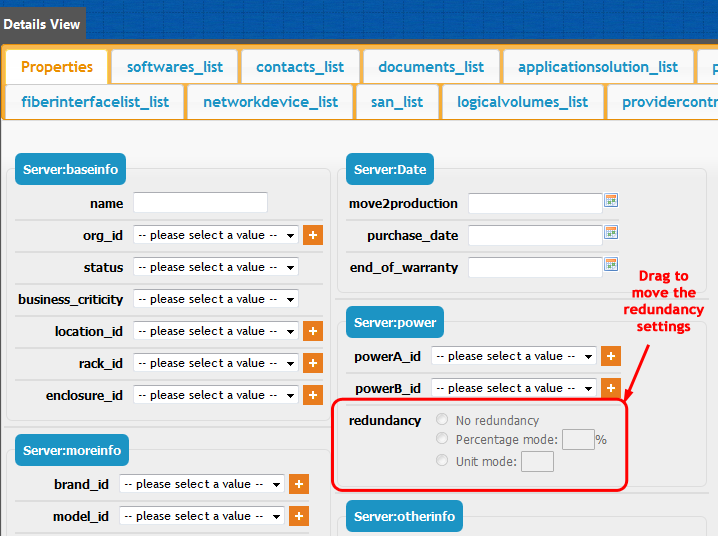718x536 pixels.
Task: Select the Percentage mode radio option
Action: (442, 439)
